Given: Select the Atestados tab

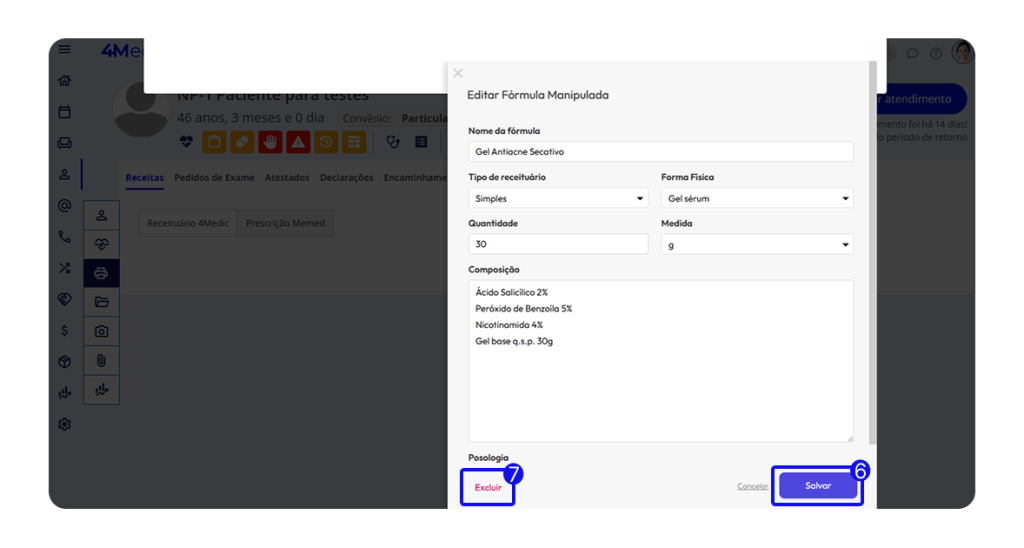Looking at the screenshot, I should (x=287, y=178).
